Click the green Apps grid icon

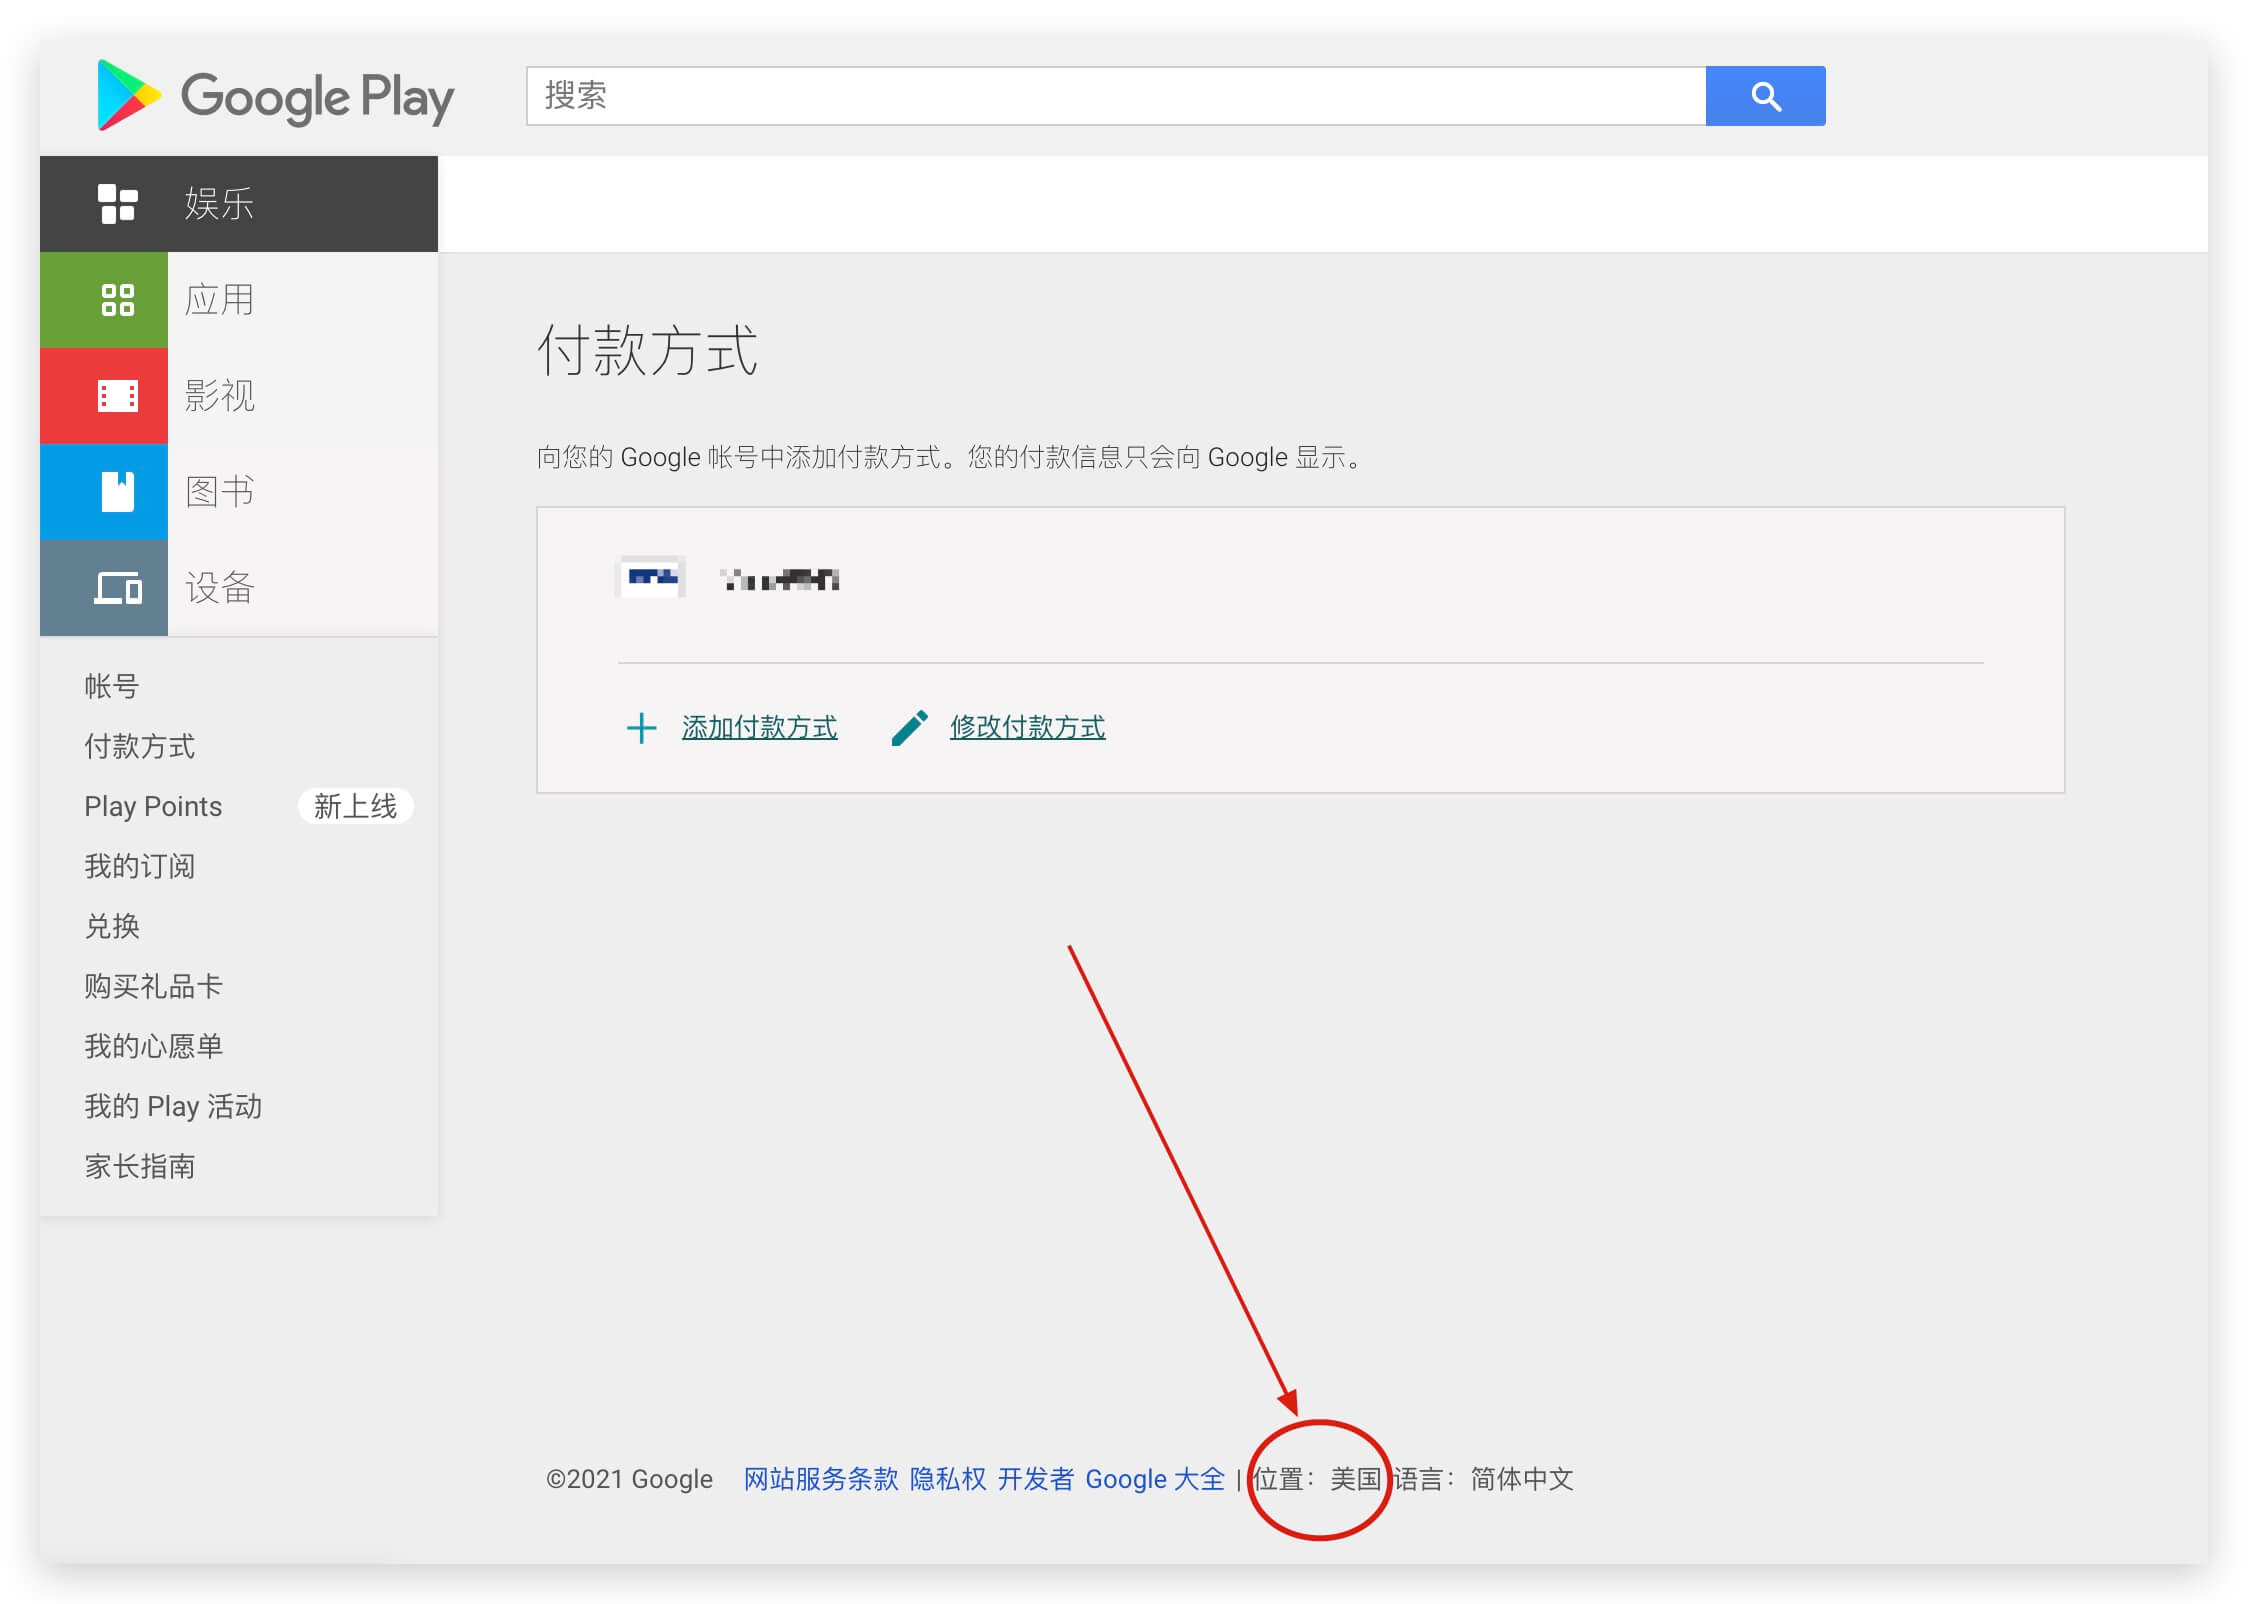click(x=117, y=300)
